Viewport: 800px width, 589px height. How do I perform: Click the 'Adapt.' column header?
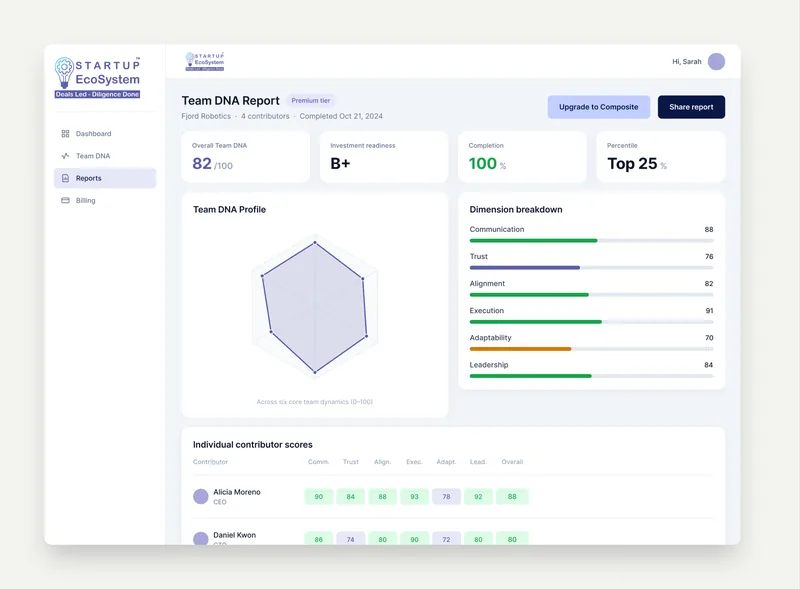coord(446,462)
